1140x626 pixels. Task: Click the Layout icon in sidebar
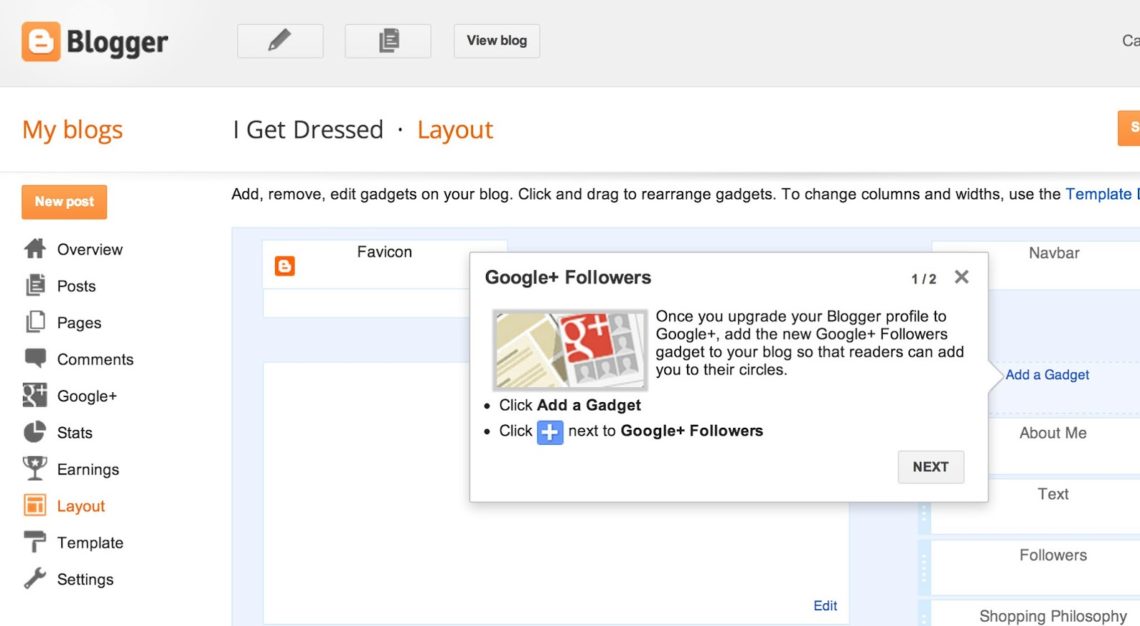35,505
